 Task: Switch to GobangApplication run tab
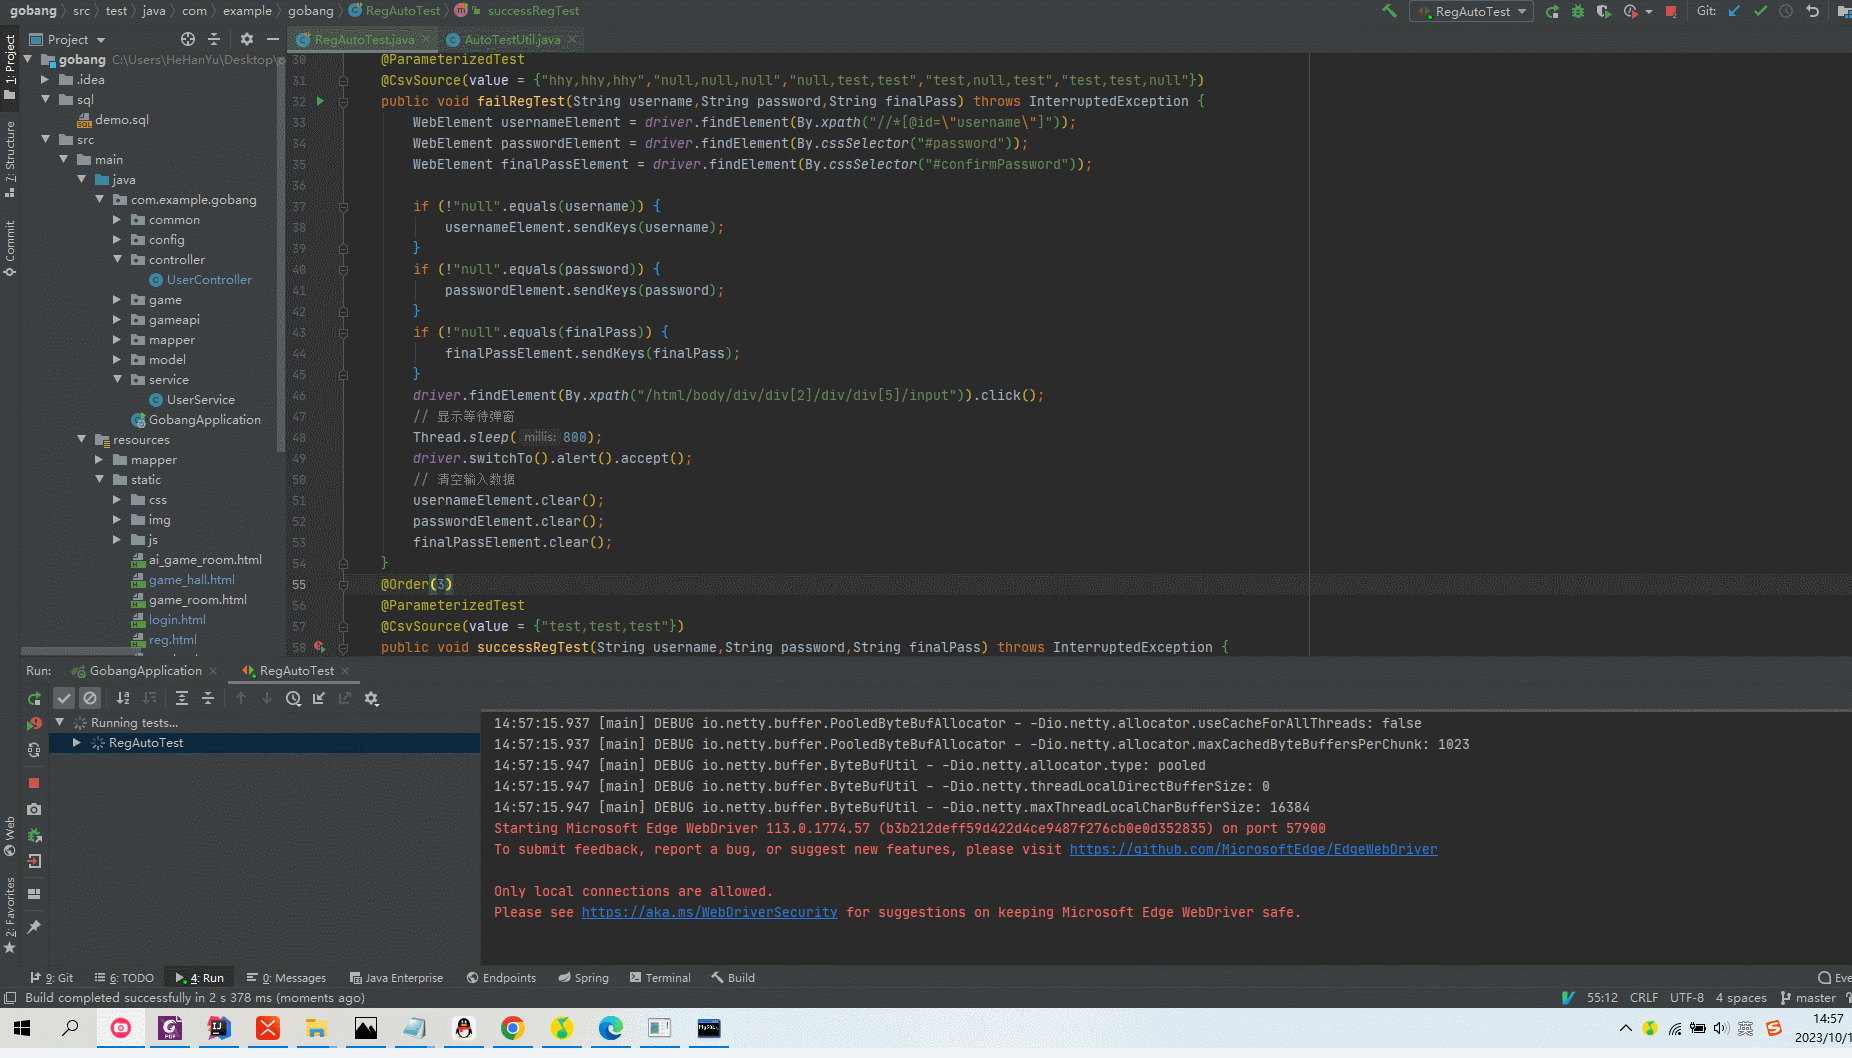coord(145,670)
